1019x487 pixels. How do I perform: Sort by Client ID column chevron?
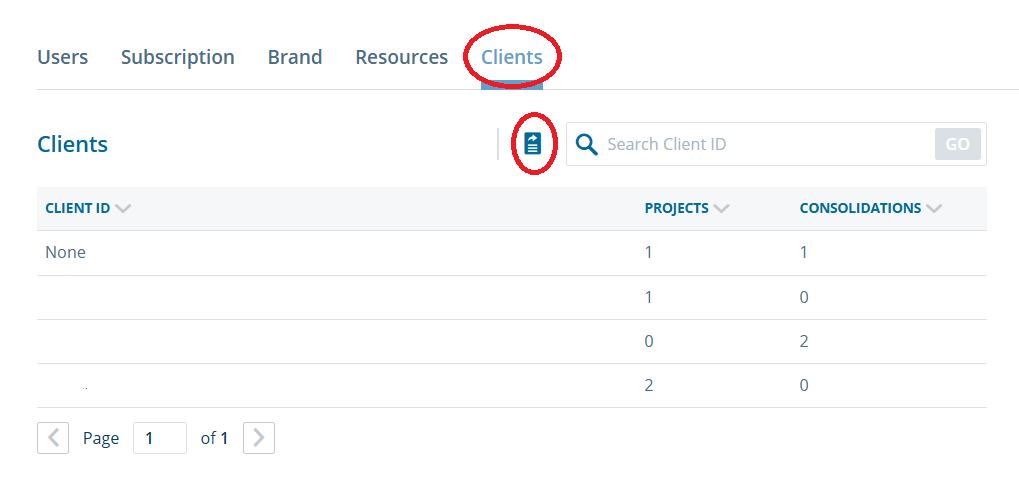pos(123,209)
